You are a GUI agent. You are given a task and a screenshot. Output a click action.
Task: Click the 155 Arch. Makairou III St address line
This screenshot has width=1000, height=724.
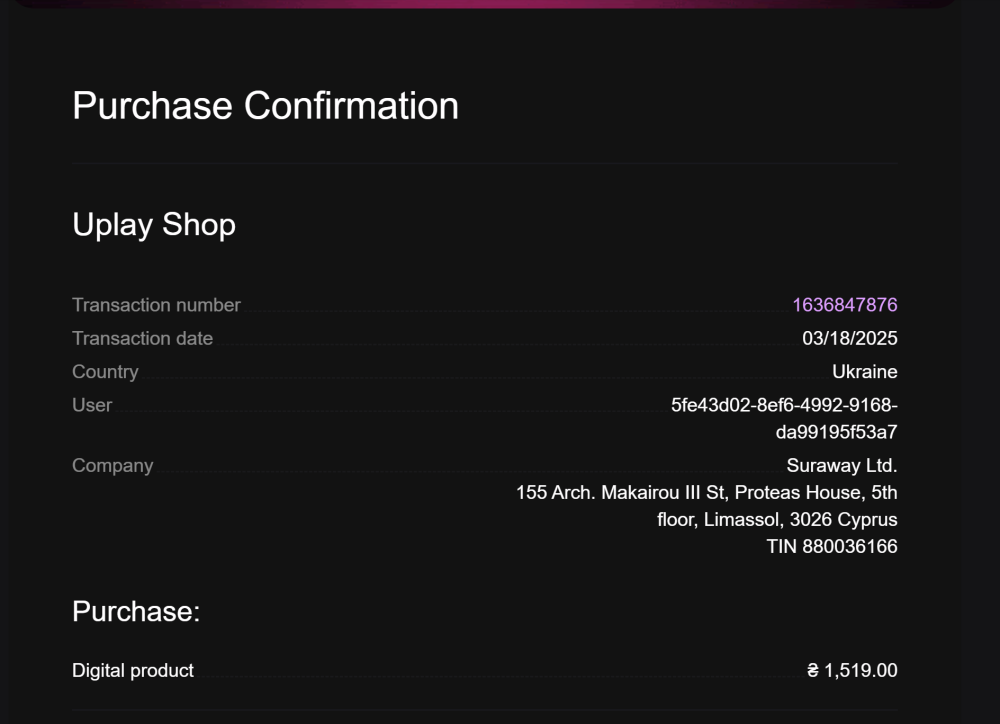pos(706,493)
